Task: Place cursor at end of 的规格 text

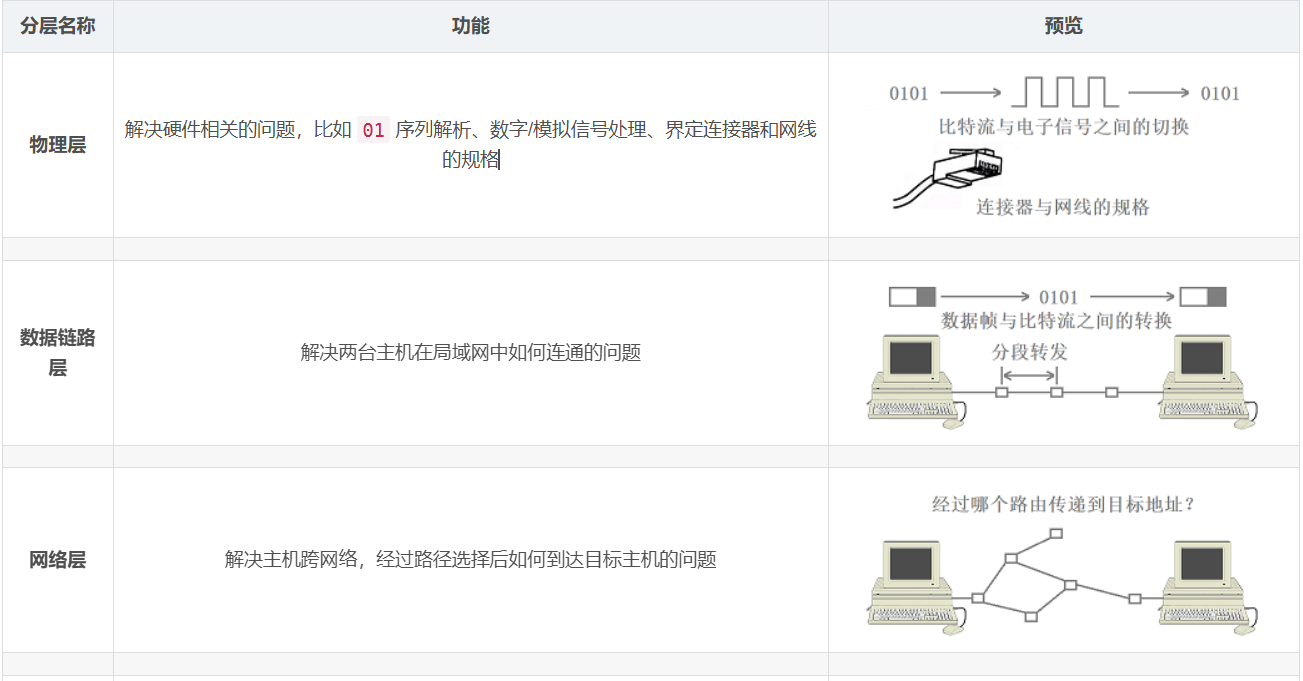Action: coord(499,160)
